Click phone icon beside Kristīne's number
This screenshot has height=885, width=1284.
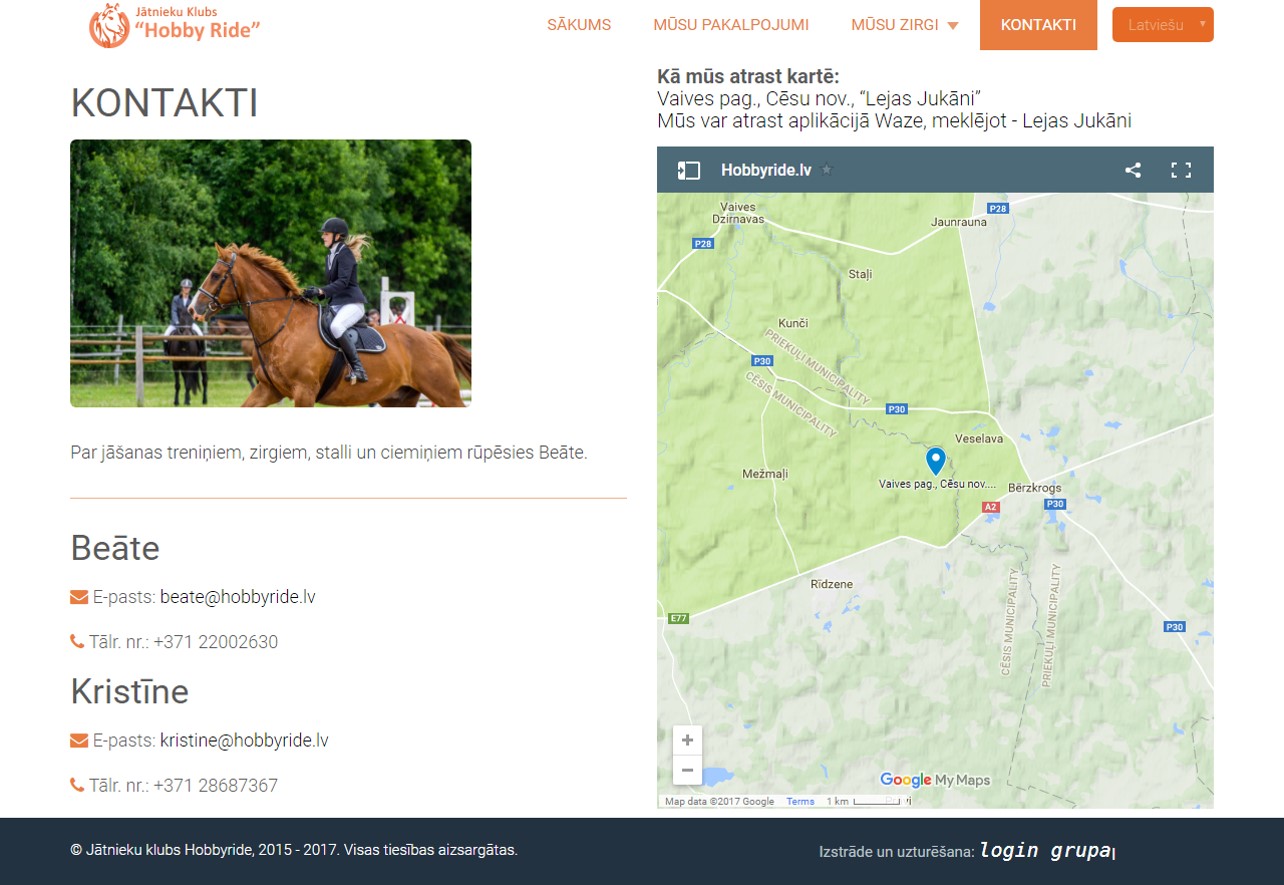tap(77, 785)
